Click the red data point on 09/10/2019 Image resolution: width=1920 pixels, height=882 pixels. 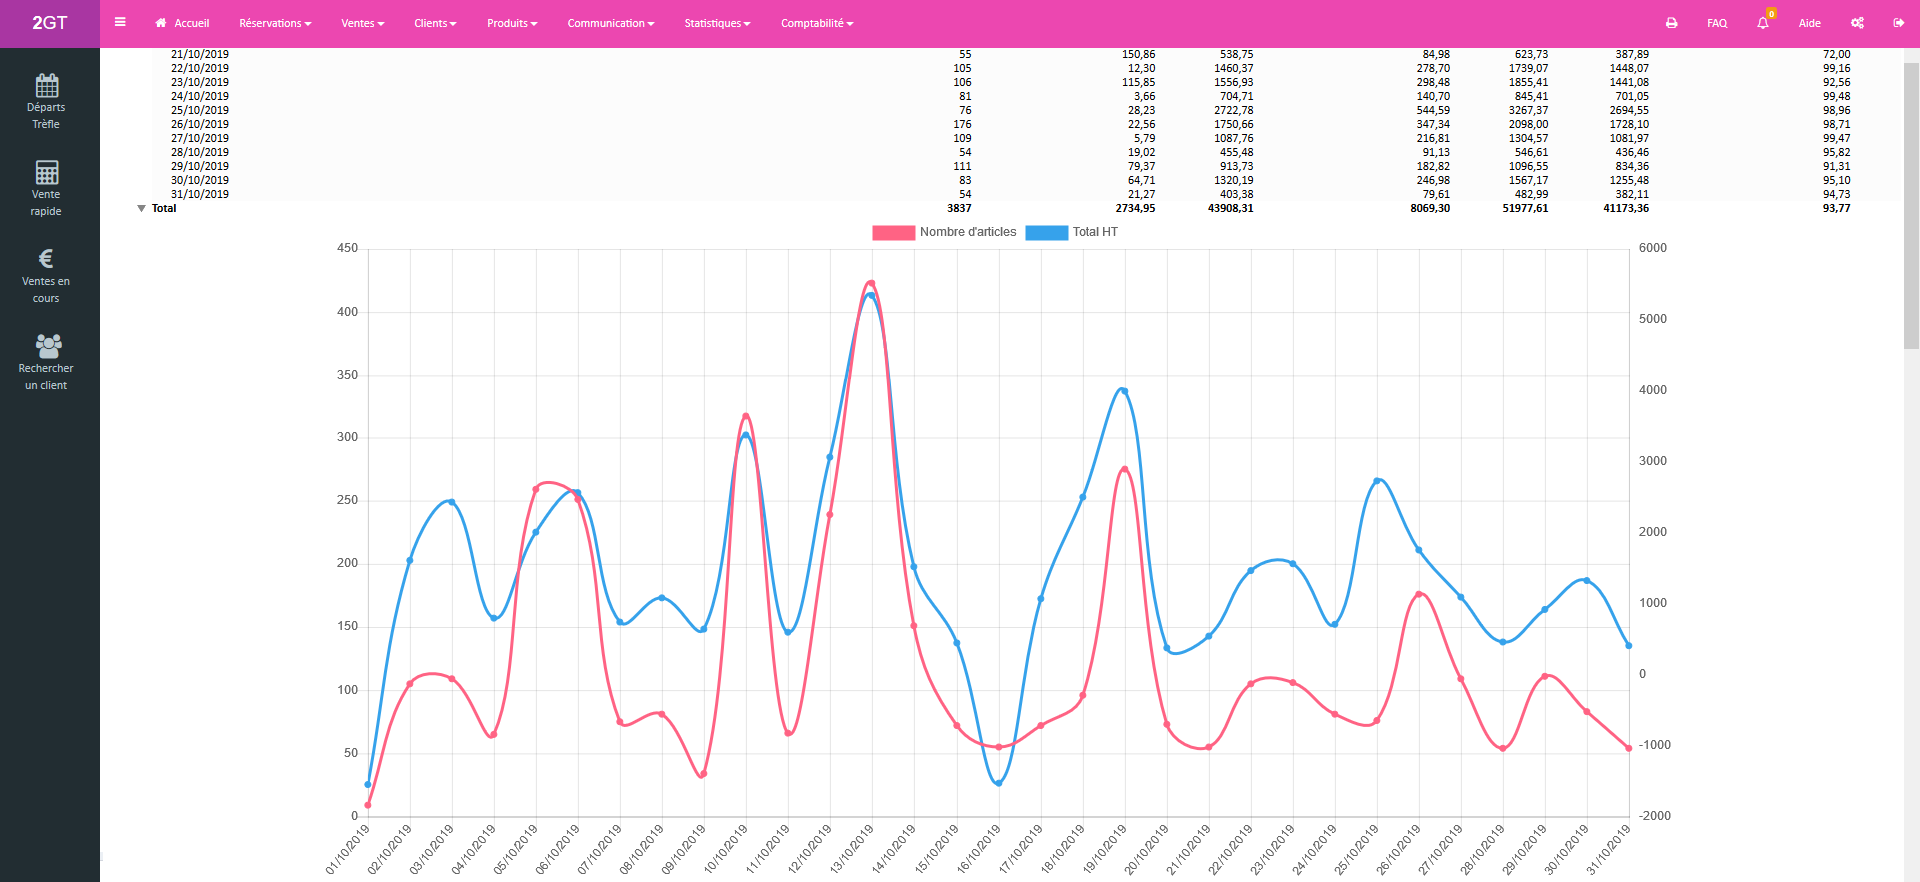coord(703,774)
